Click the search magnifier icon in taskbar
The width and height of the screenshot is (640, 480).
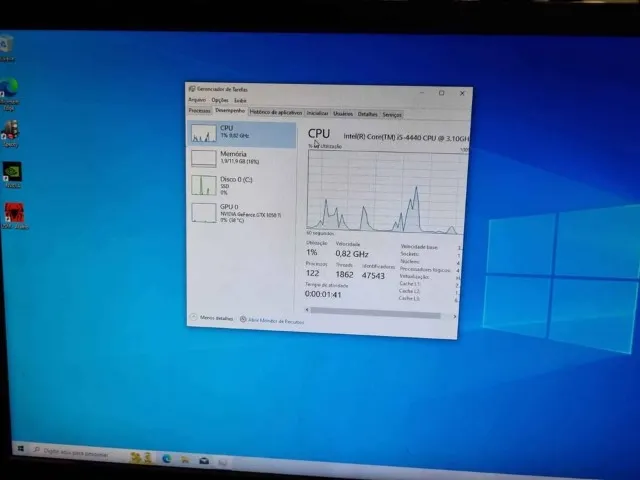(37, 450)
